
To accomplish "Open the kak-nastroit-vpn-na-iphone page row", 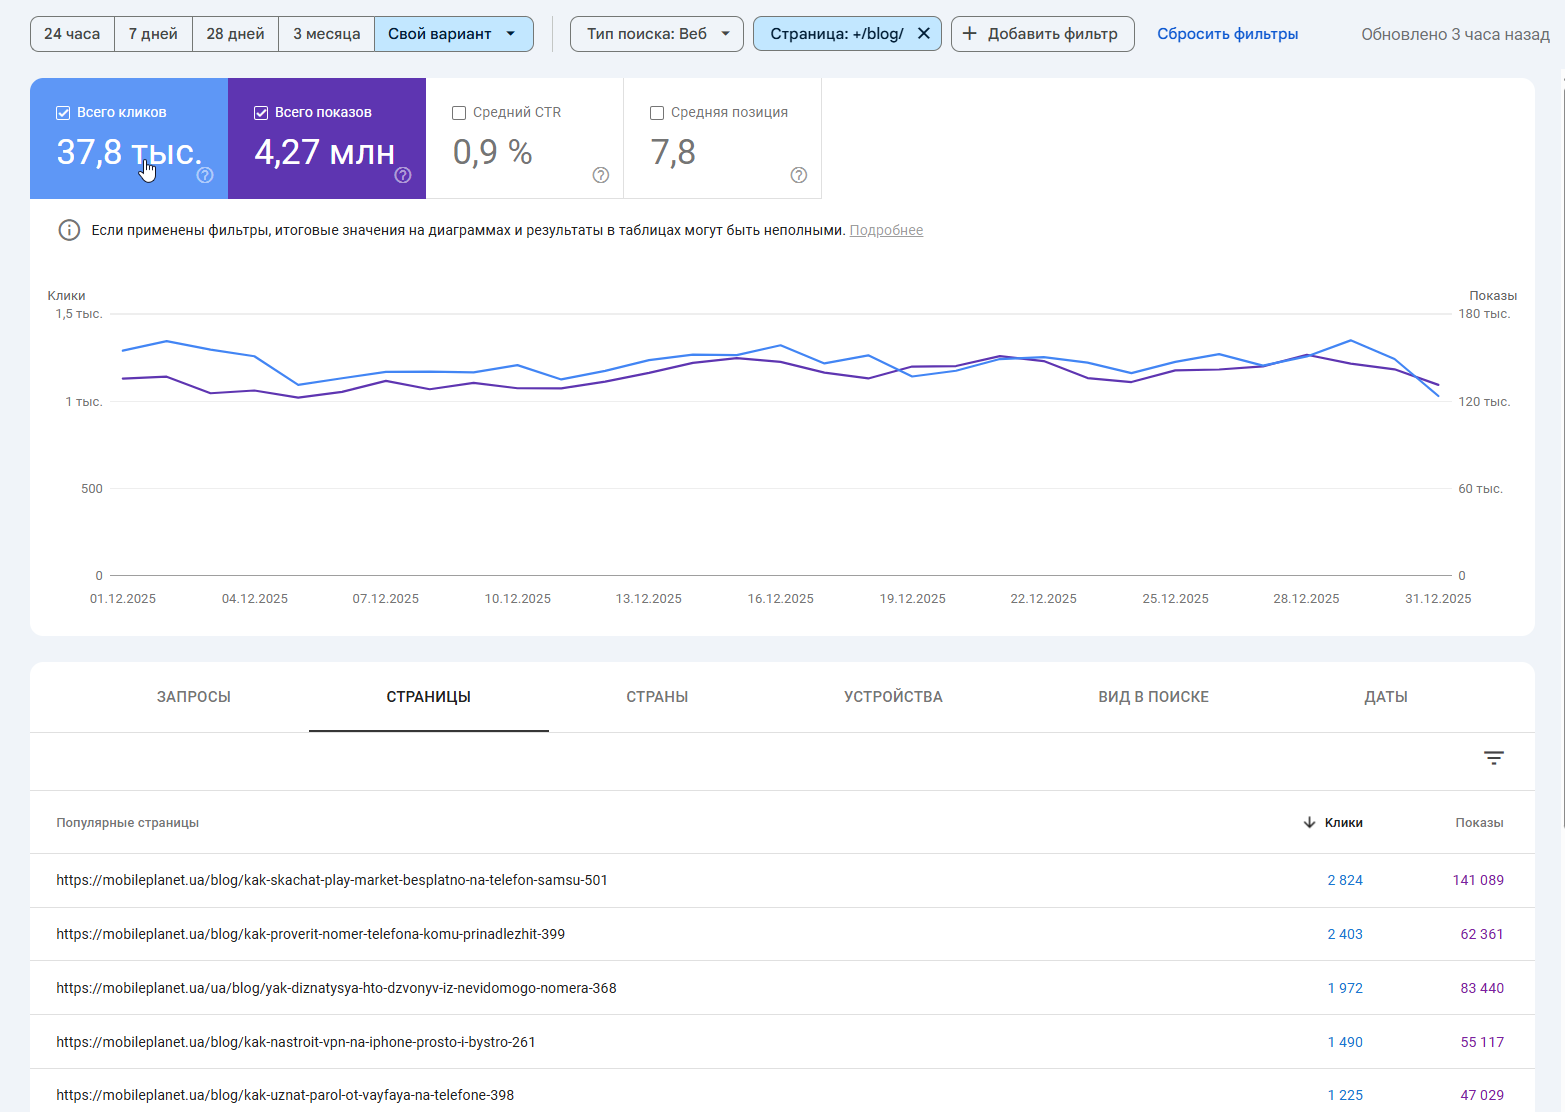I will pyautogui.click(x=296, y=1042).
